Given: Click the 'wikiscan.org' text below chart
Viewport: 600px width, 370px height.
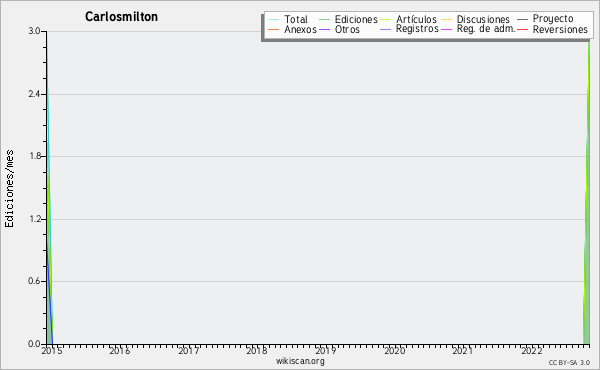Looking at the screenshot, I should (300, 361).
